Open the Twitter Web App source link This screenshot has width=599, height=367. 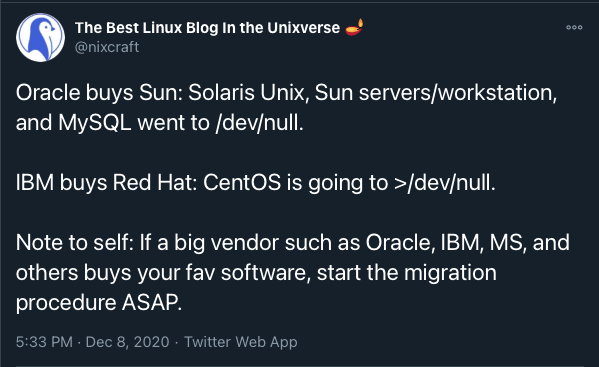241,341
